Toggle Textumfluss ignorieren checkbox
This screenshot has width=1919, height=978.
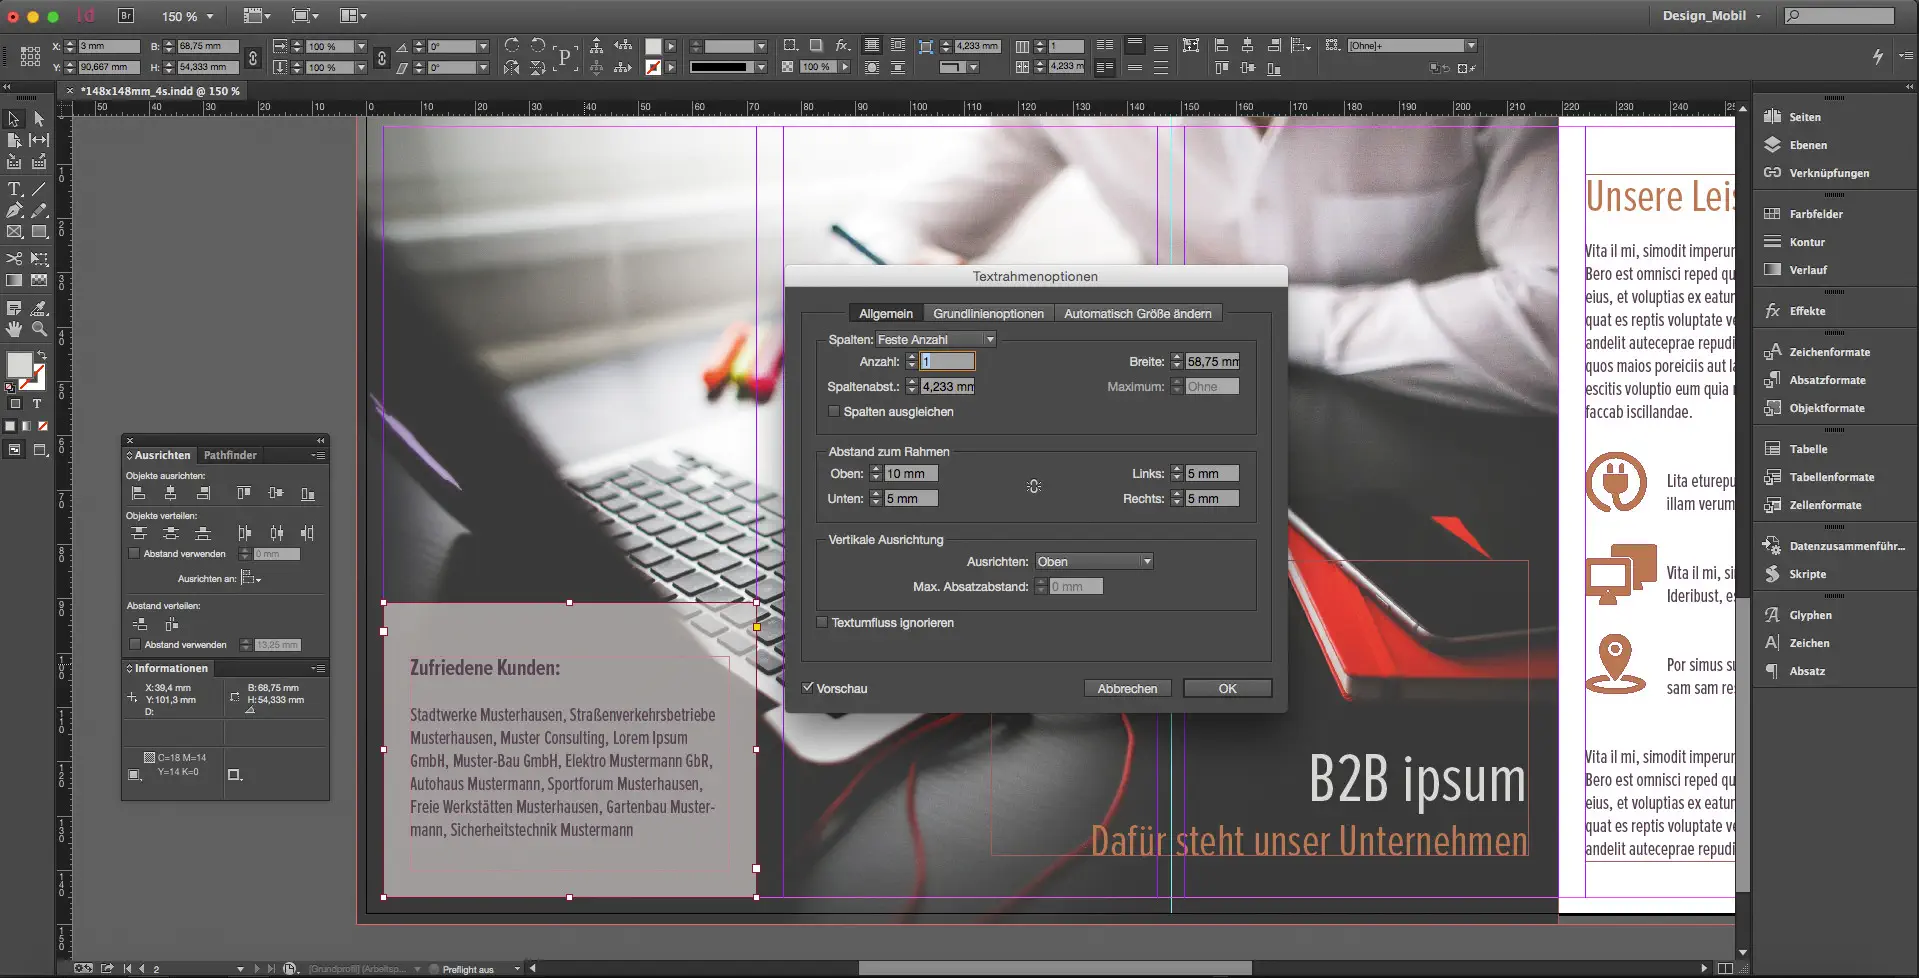[x=822, y=623]
